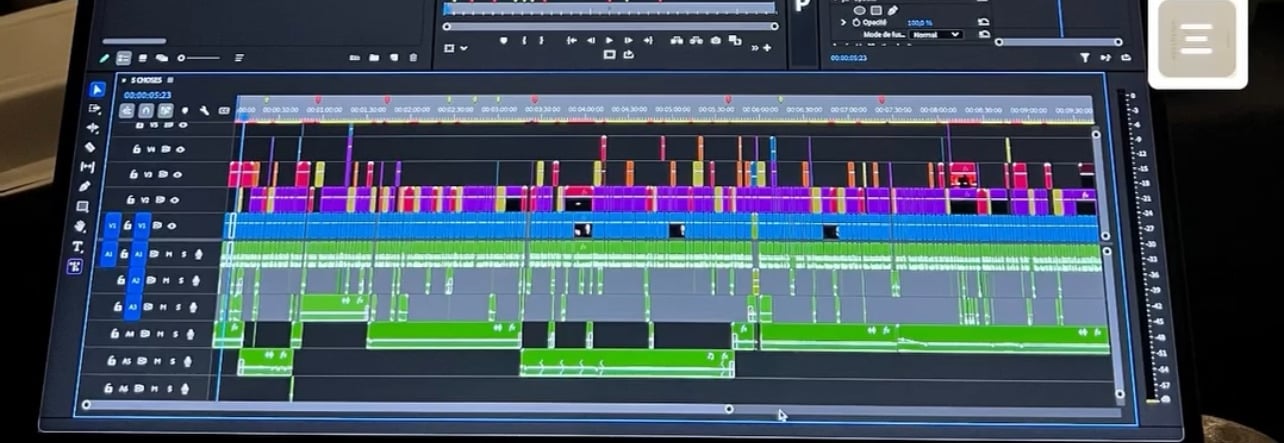Open comparison view in Program monitor
The width and height of the screenshot is (1284, 443).
735,40
